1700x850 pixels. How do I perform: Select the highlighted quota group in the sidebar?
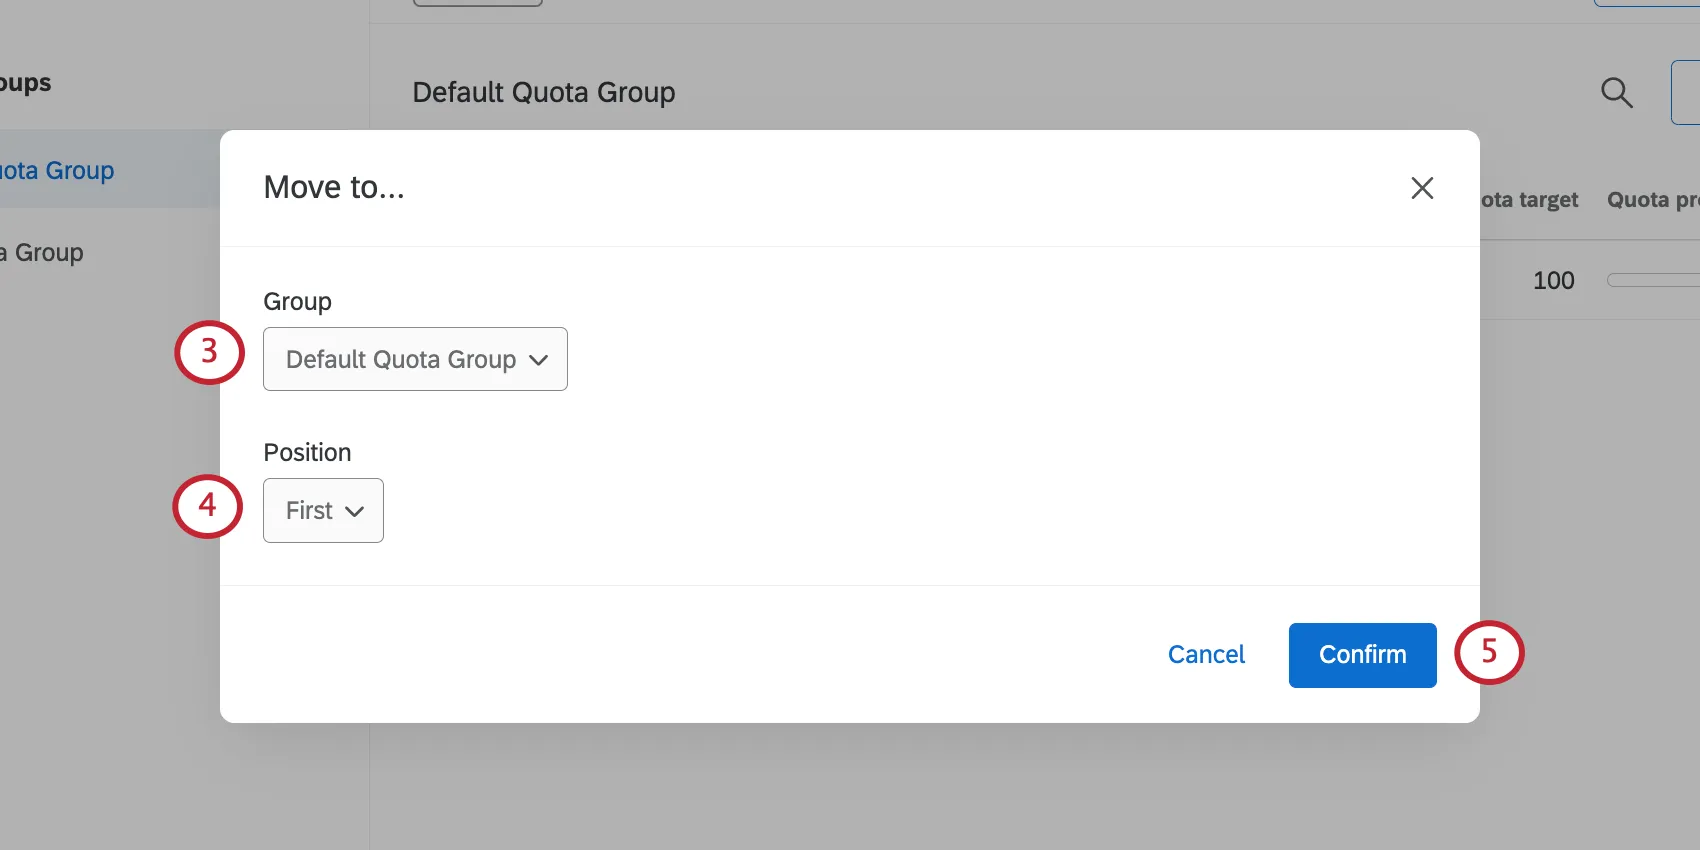click(57, 170)
